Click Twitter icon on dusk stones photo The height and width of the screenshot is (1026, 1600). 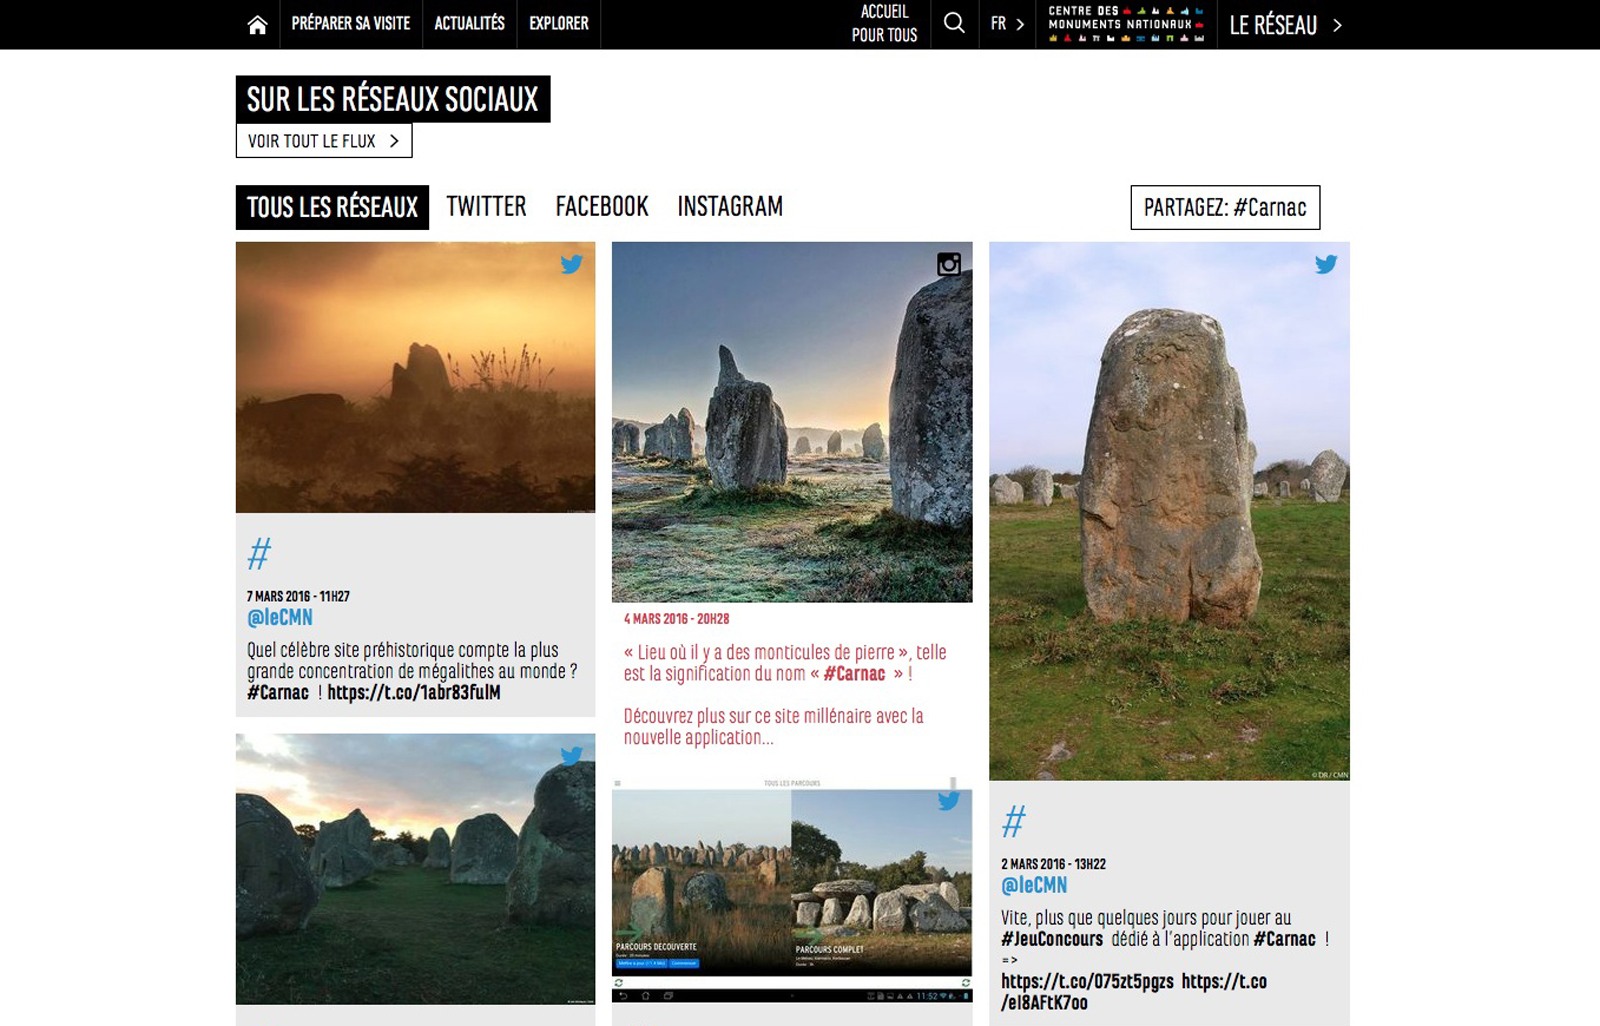coord(571,756)
